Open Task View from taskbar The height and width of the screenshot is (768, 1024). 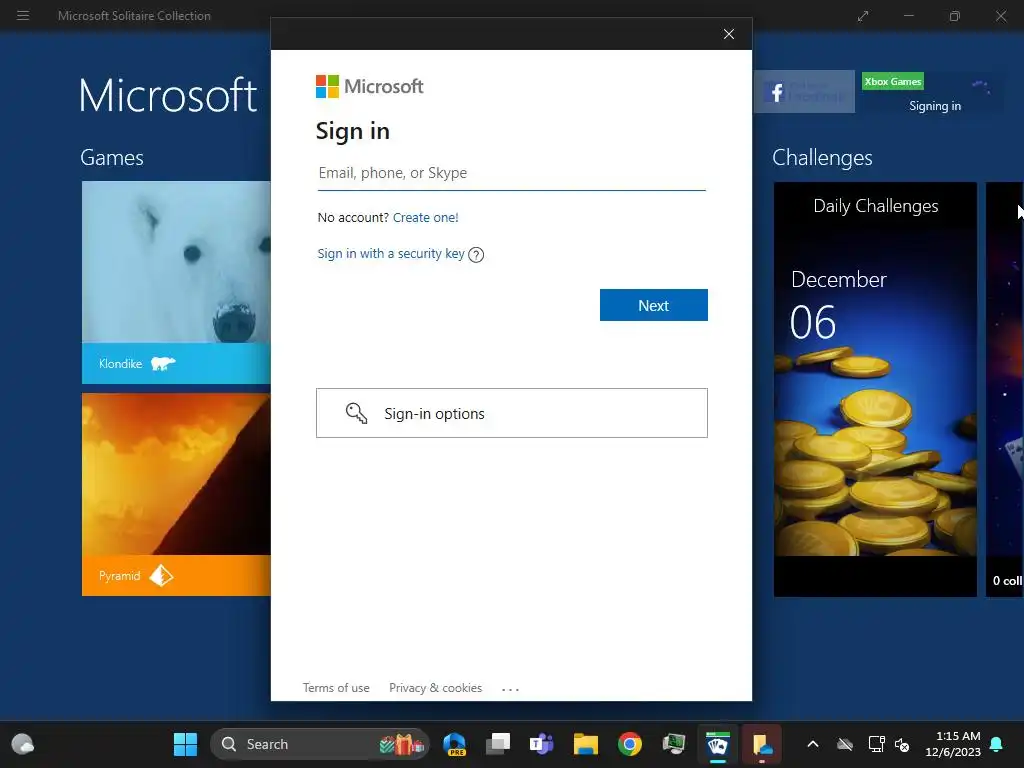498,744
